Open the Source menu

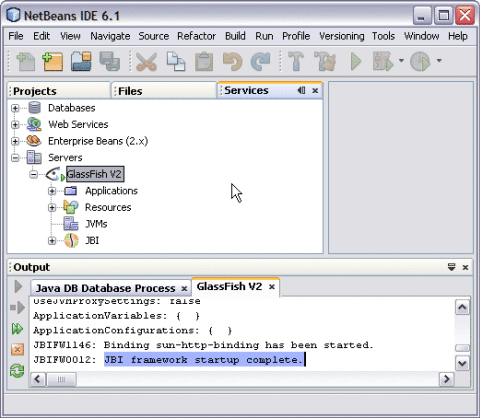tap(154, 36)
